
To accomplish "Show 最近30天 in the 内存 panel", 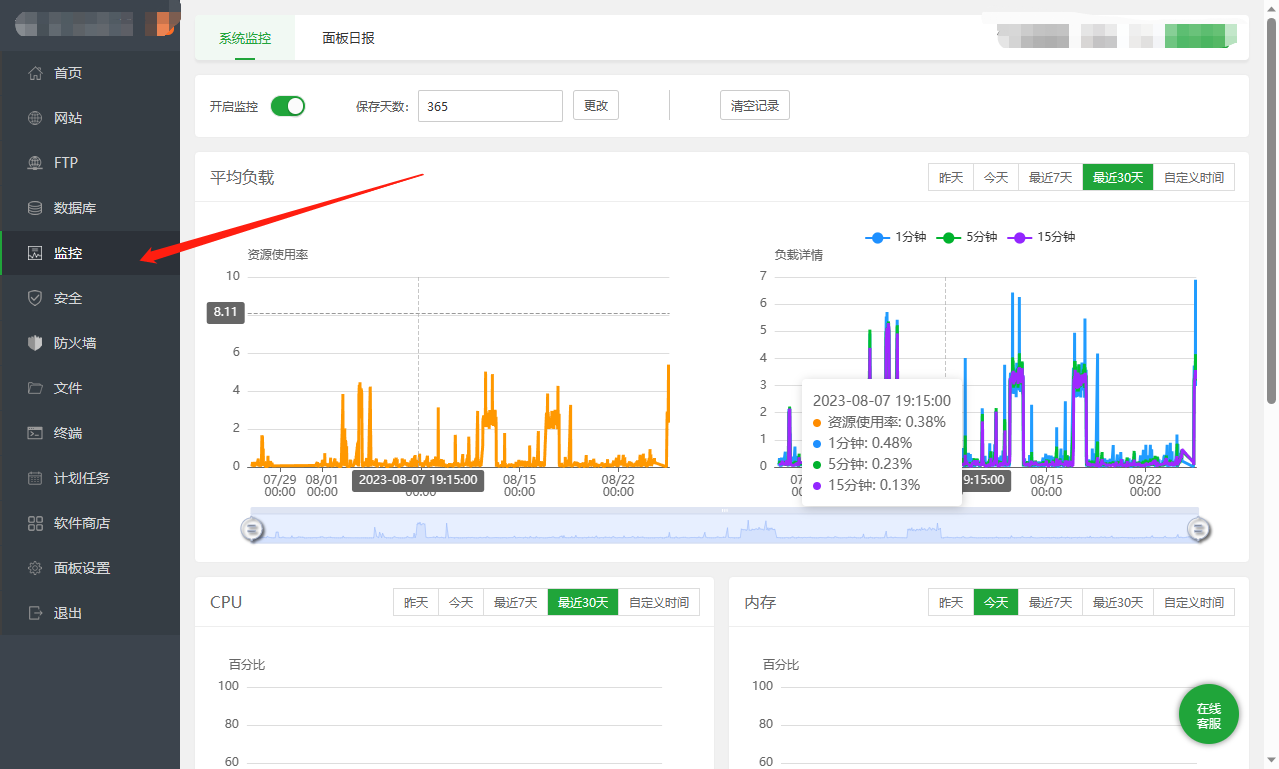I will (1118, 602).
